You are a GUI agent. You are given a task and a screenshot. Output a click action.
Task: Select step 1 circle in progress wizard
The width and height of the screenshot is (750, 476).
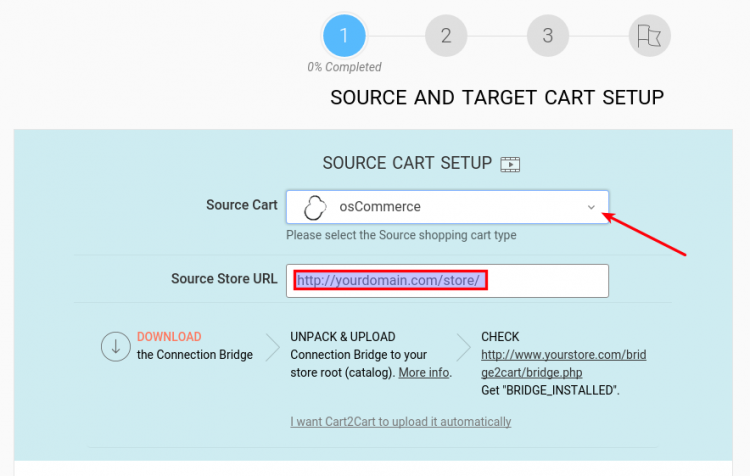point(344,35)
